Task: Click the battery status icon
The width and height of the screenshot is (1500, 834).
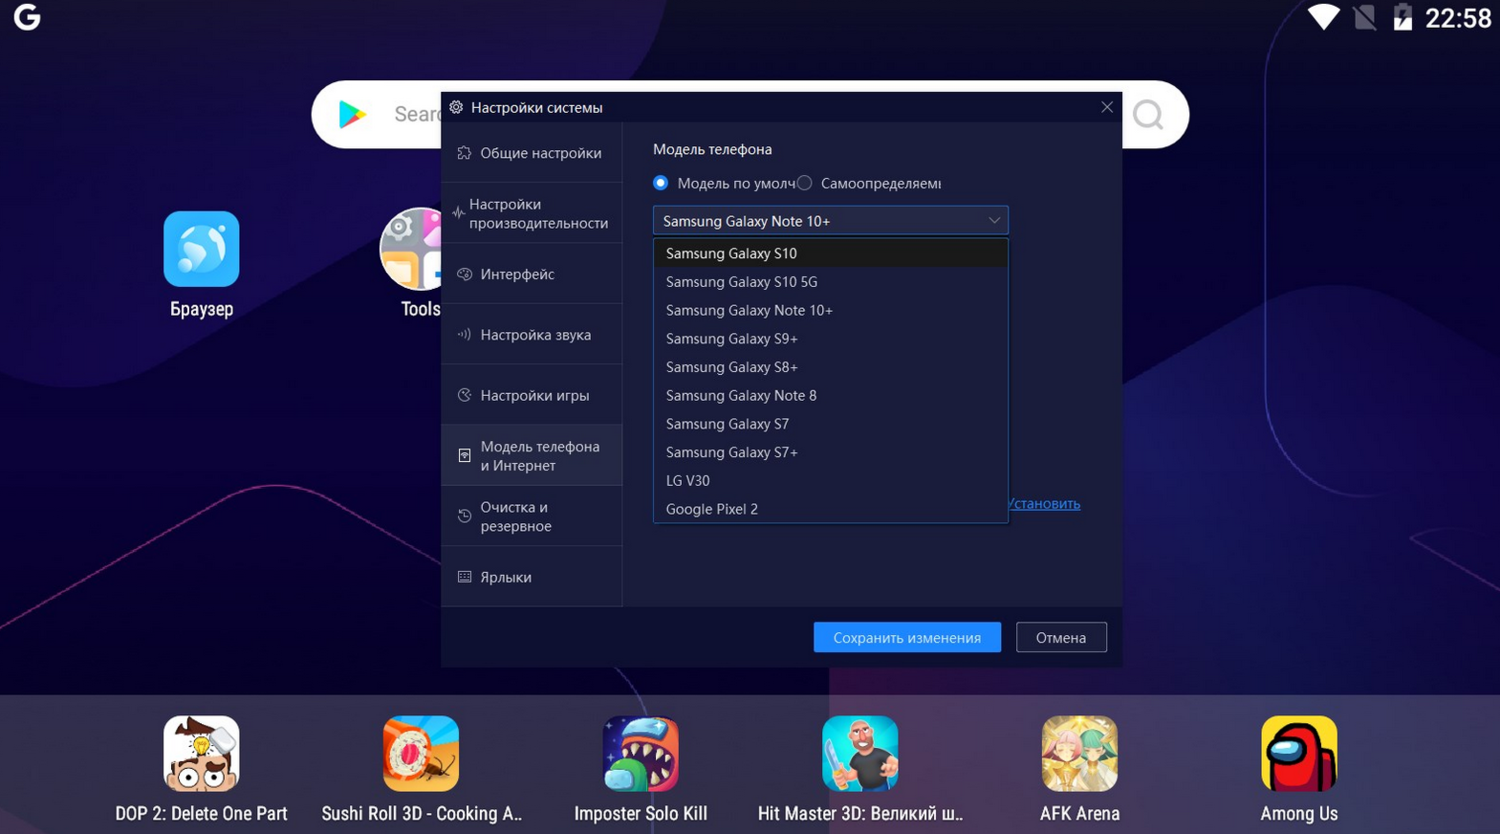Action: coord(1403,17)
